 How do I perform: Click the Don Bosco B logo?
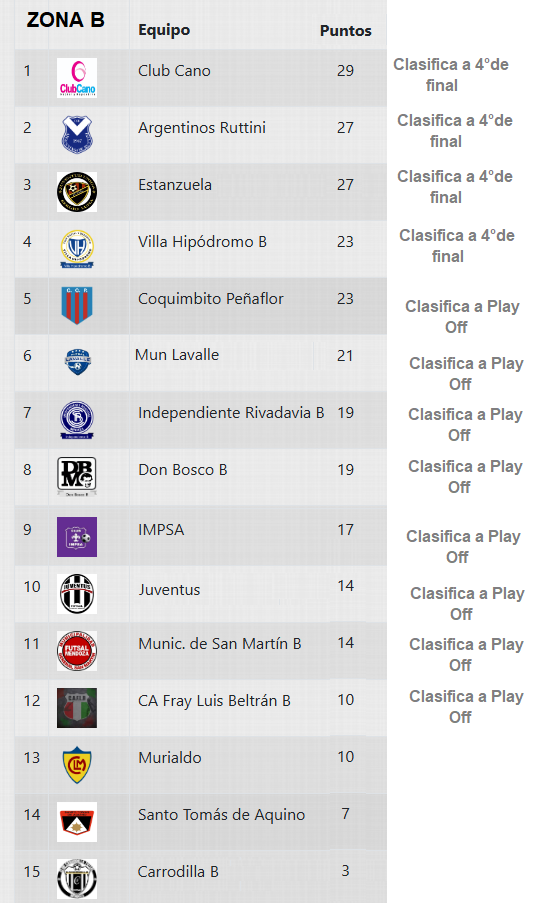[77, 476]
